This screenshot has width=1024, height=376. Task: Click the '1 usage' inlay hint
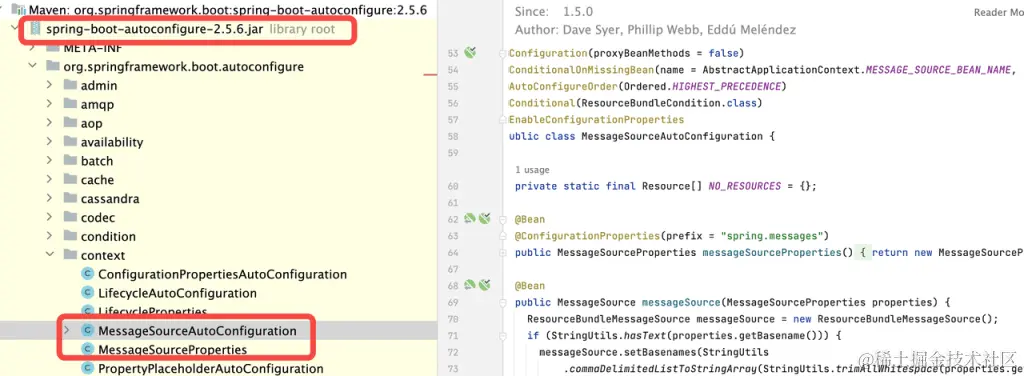[532, 170]
